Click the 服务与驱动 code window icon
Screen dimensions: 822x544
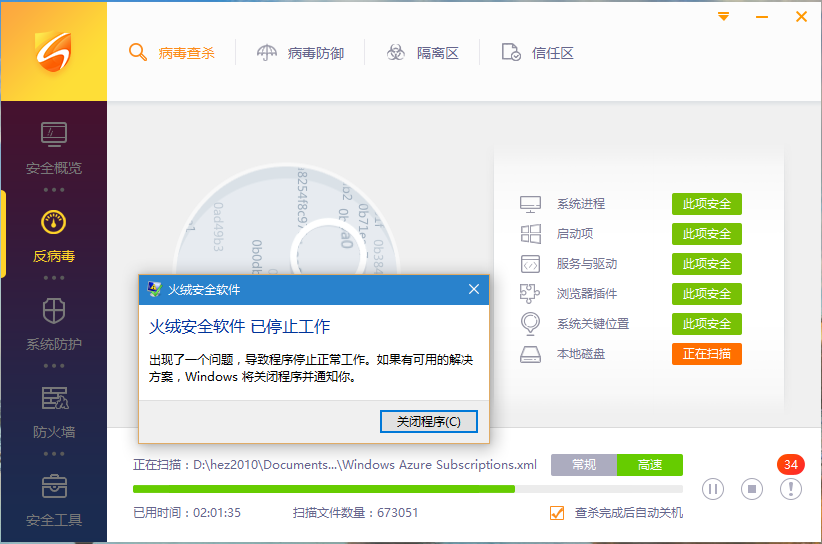tap(530, 264)
